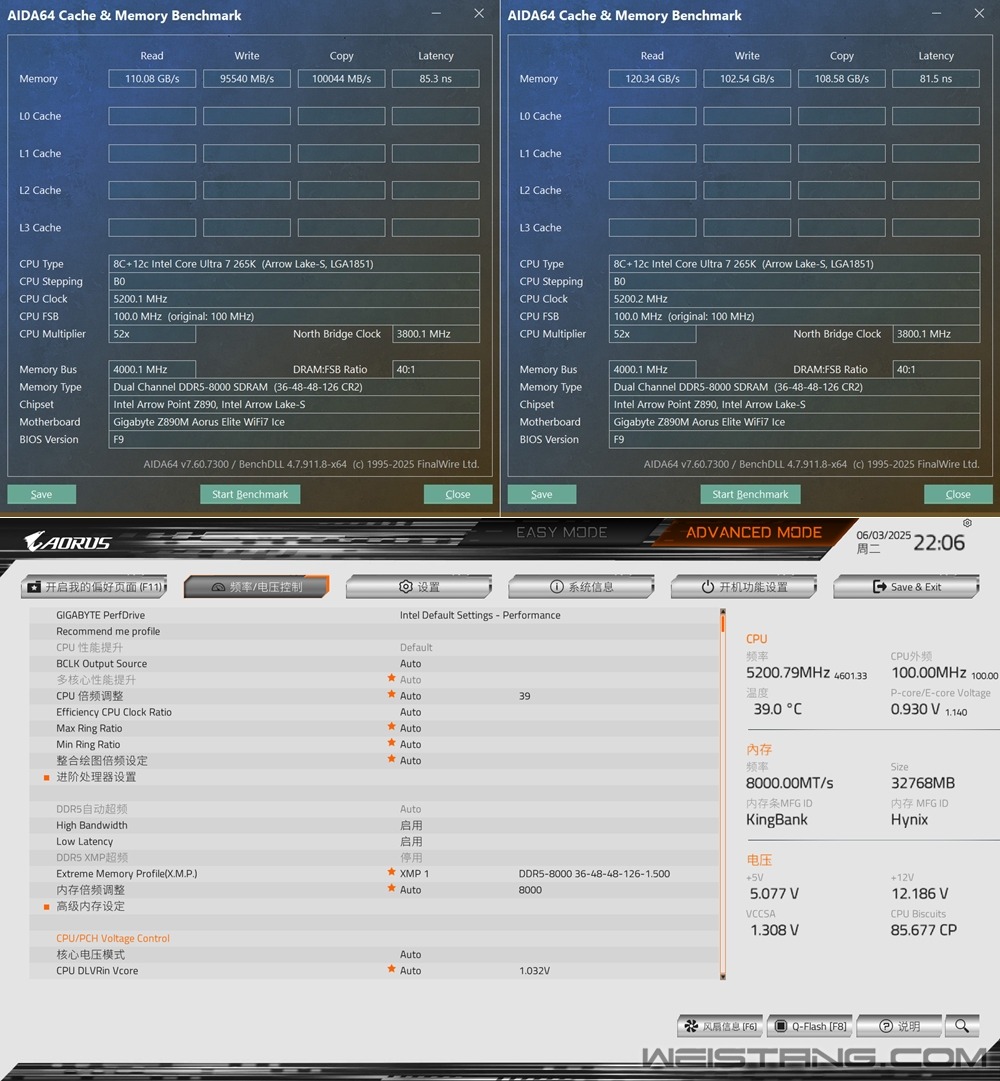Click the 81.5 ns latency value
This screenshot has width=1000, height=1081.
(936, 79)
